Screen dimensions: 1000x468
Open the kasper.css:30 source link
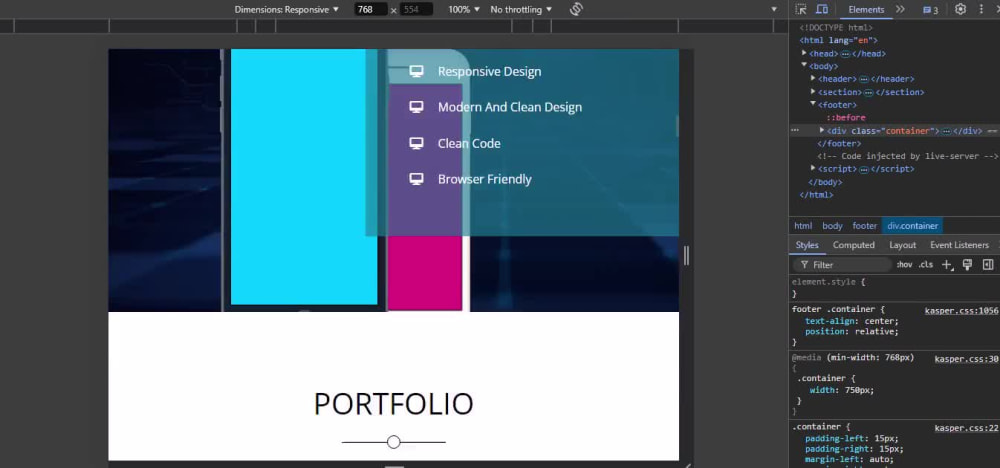point(966,359)
